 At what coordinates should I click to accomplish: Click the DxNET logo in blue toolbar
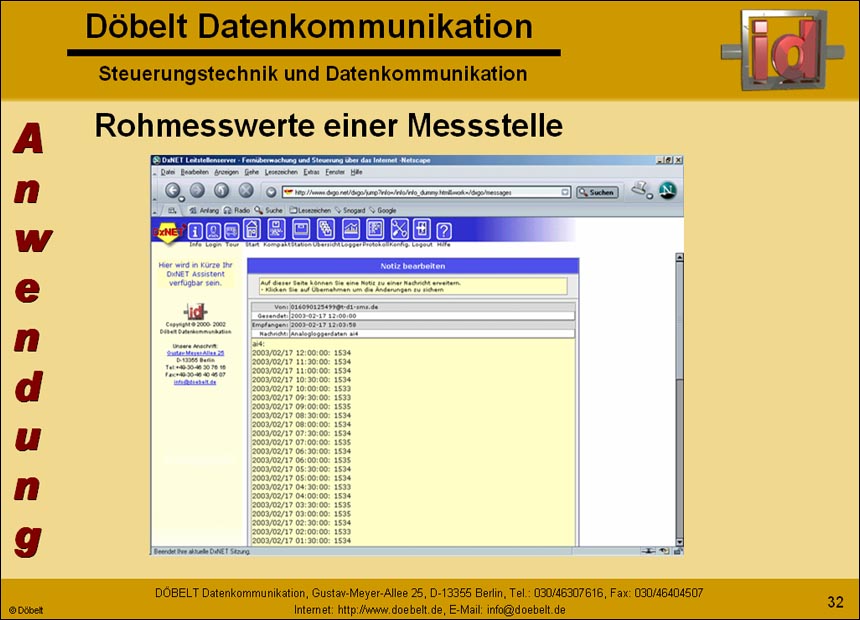point(168,232)
